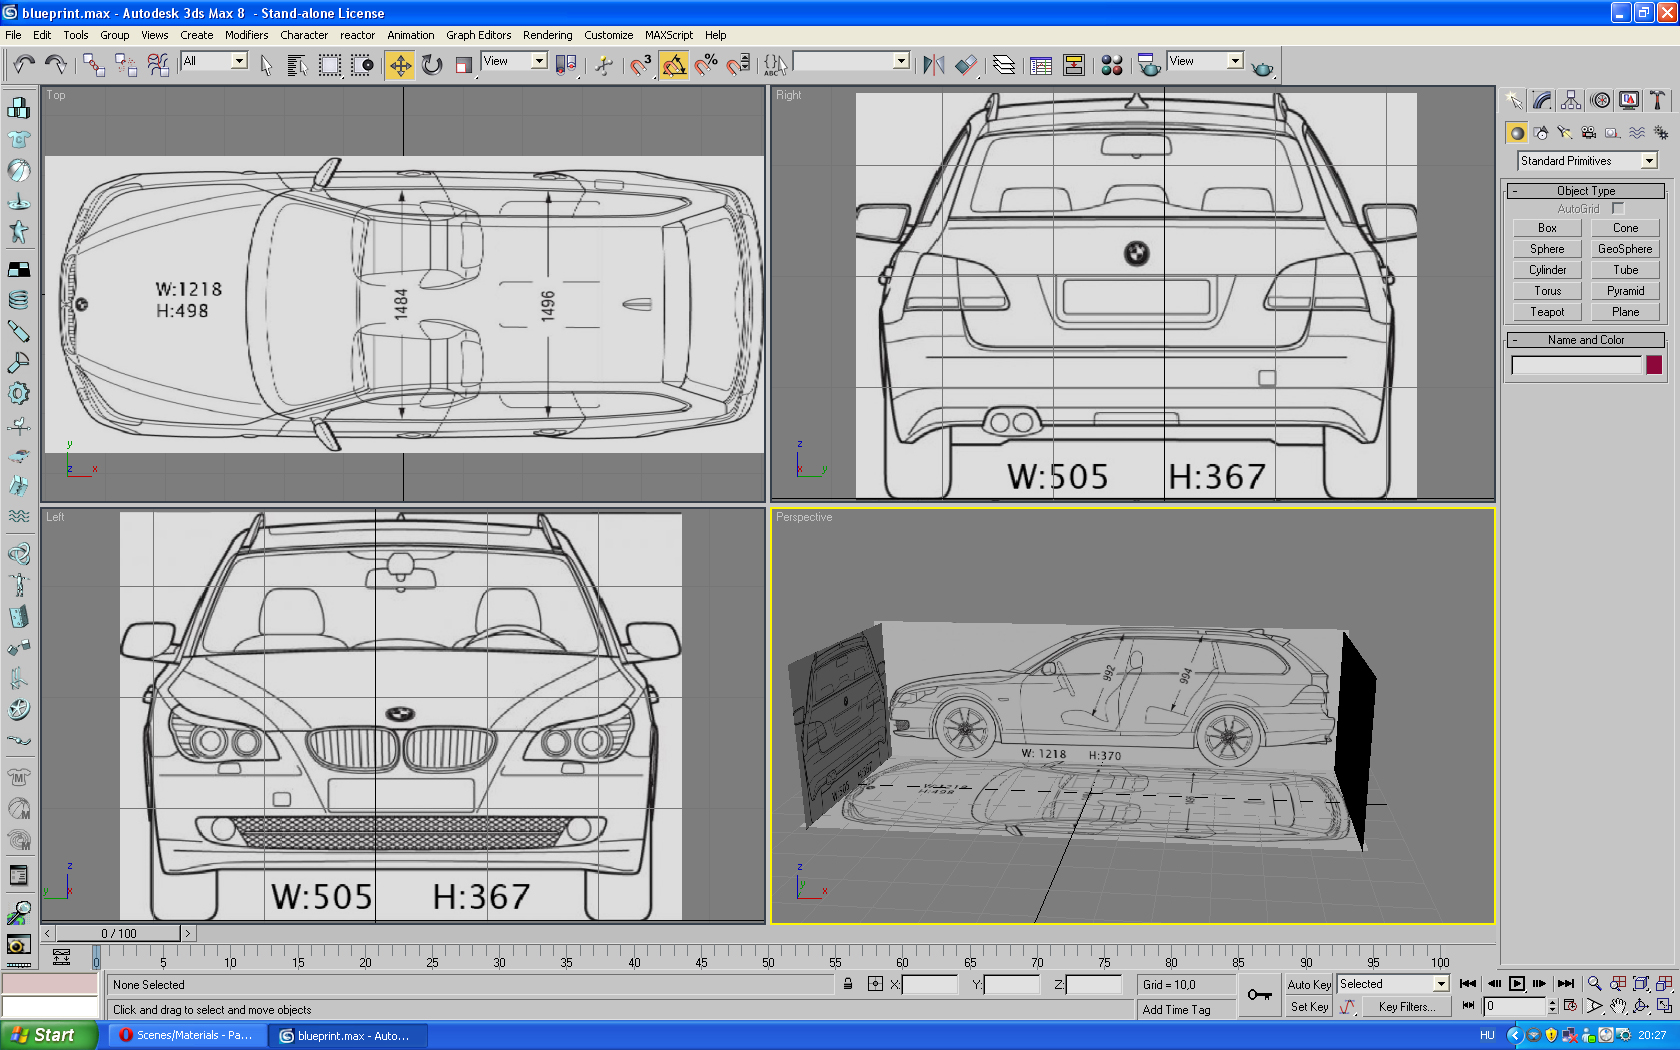
Task: Click the GeoSphere primitive button
Action: coord(1625,249)
